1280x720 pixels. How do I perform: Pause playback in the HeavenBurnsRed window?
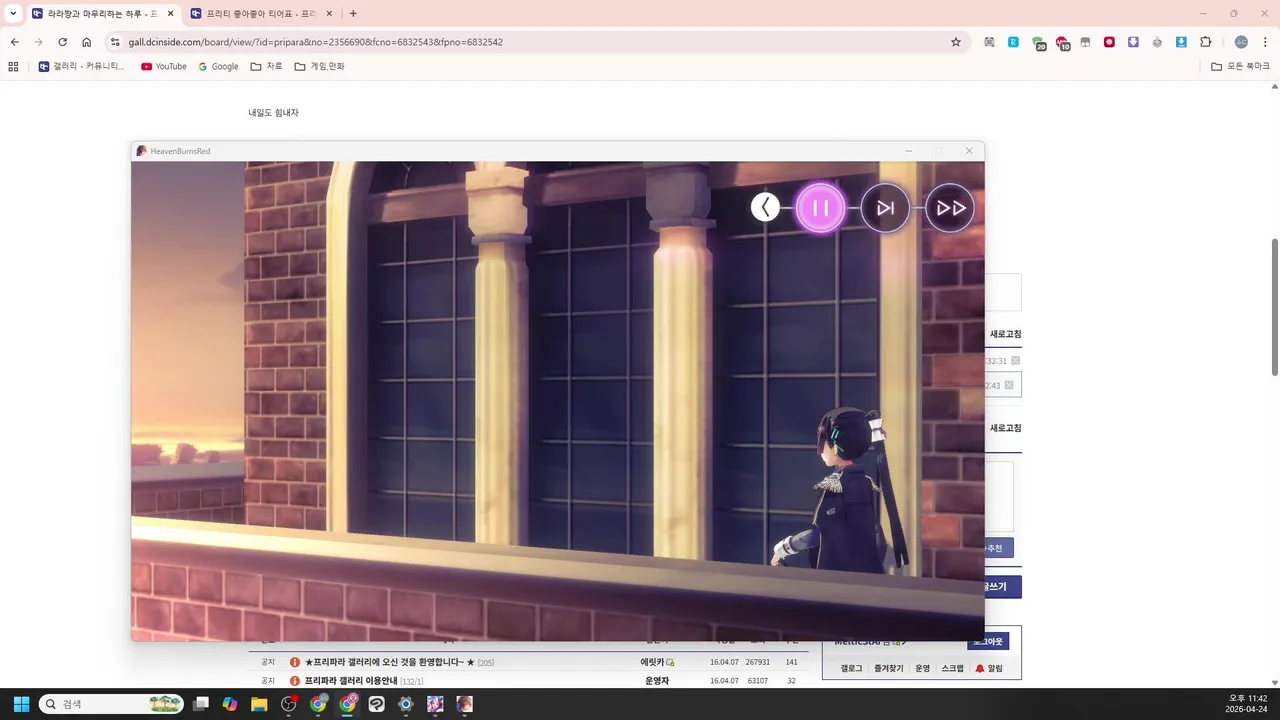820,208
